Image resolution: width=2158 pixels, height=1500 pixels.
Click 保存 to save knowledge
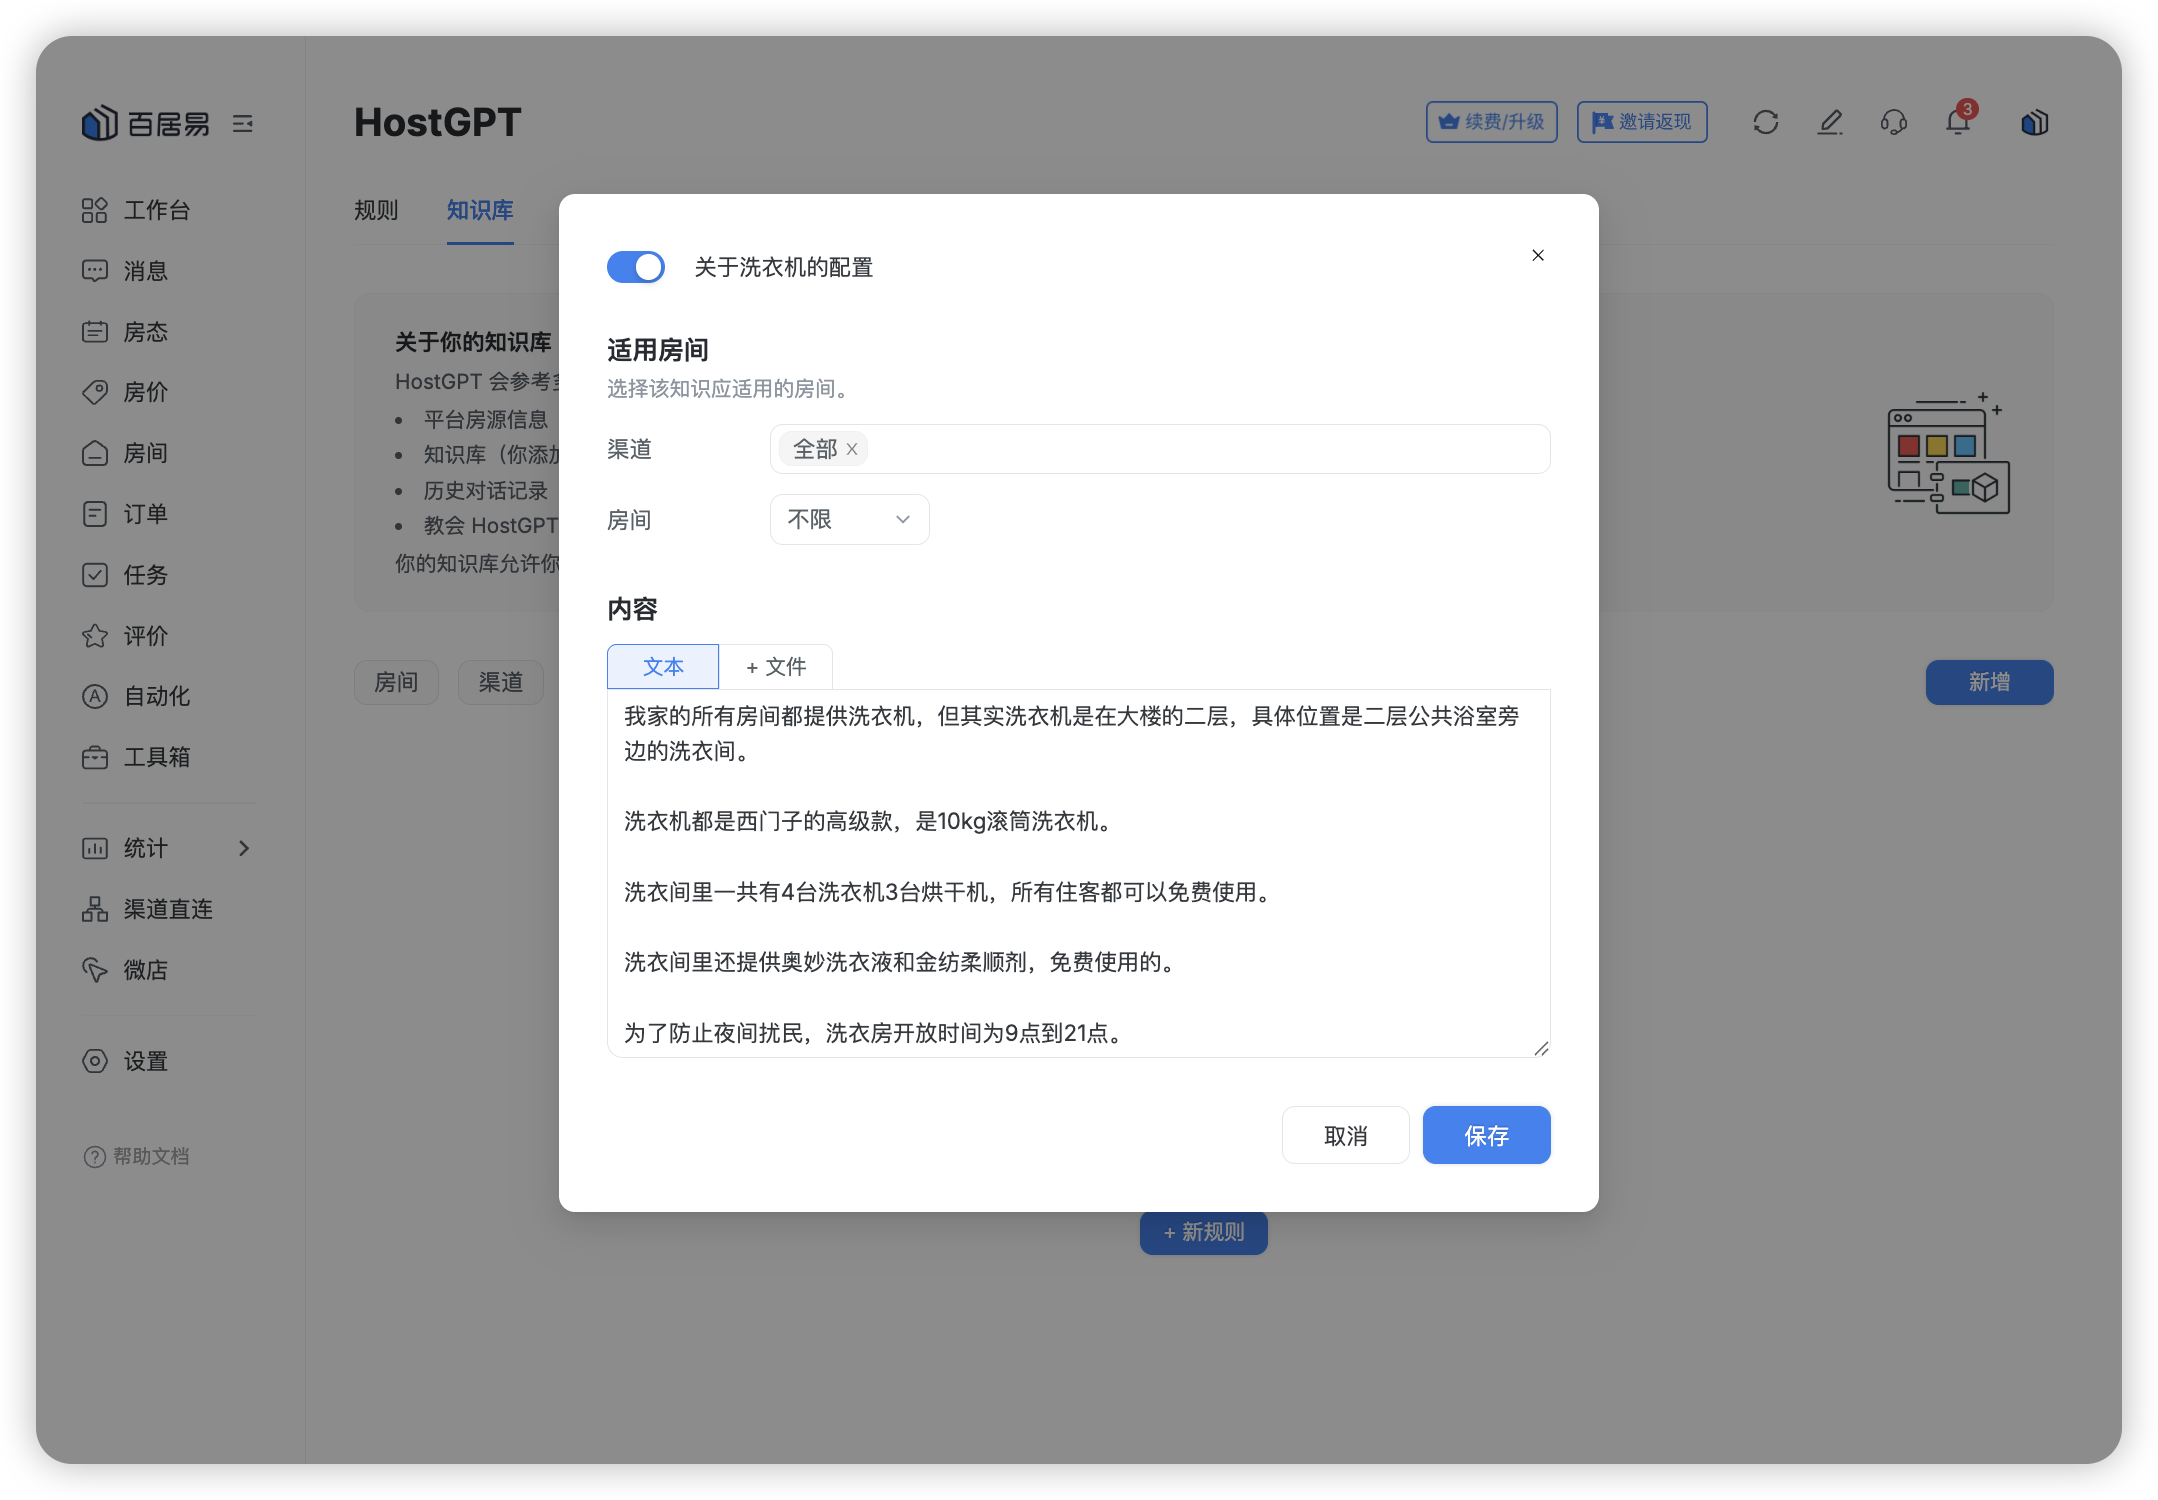[x=1486, y=1135]
